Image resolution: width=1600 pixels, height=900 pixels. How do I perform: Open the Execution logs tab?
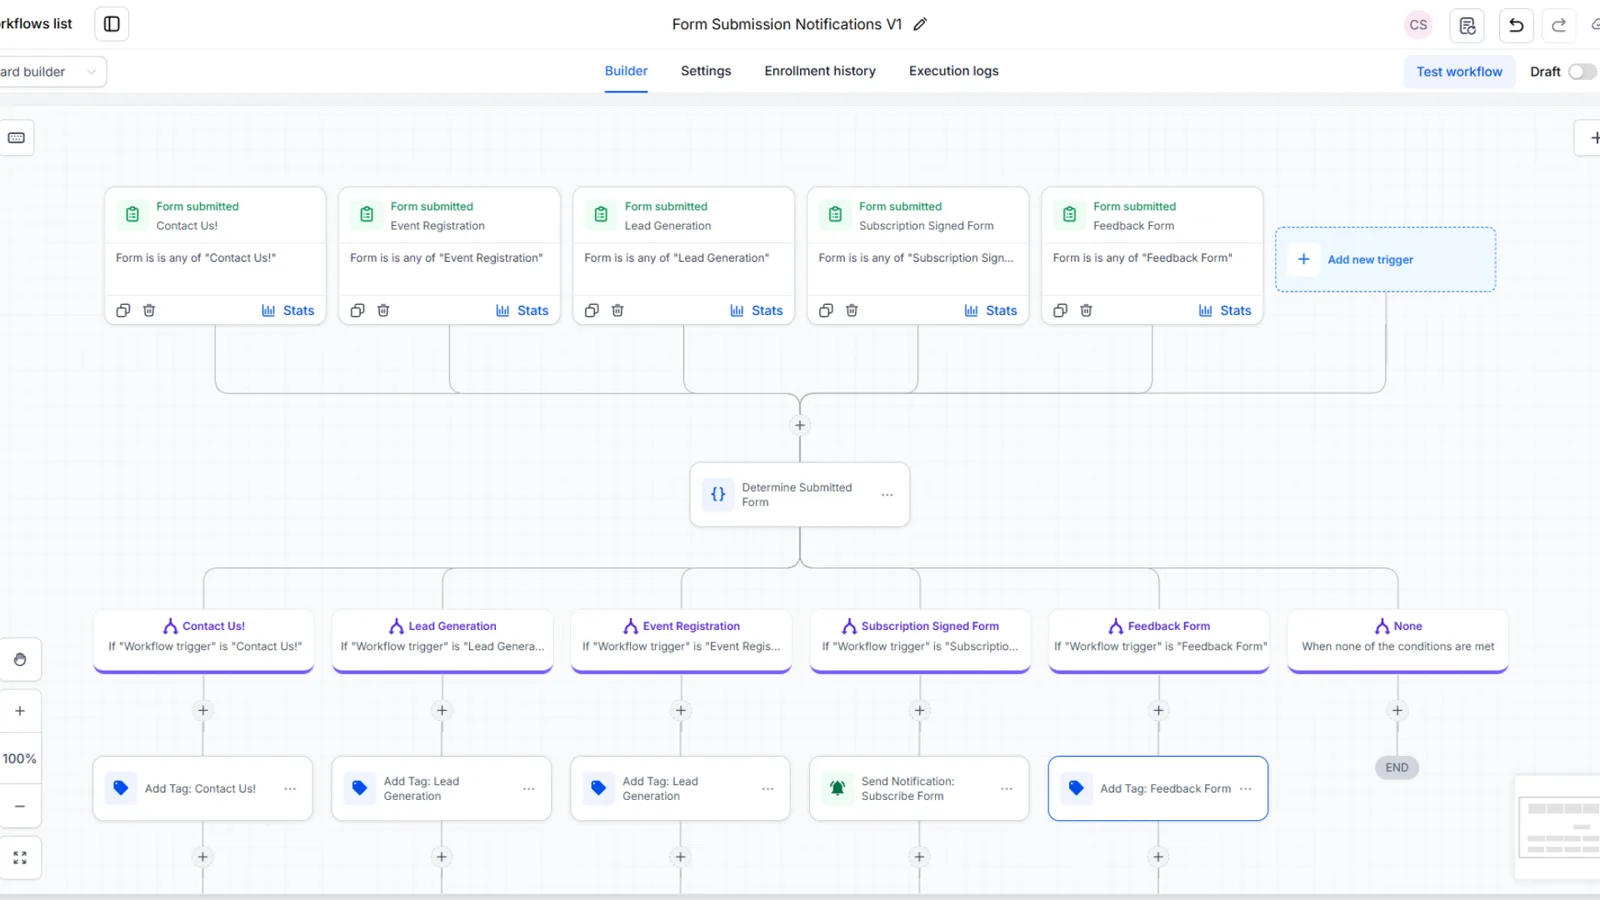coord(954,71)
